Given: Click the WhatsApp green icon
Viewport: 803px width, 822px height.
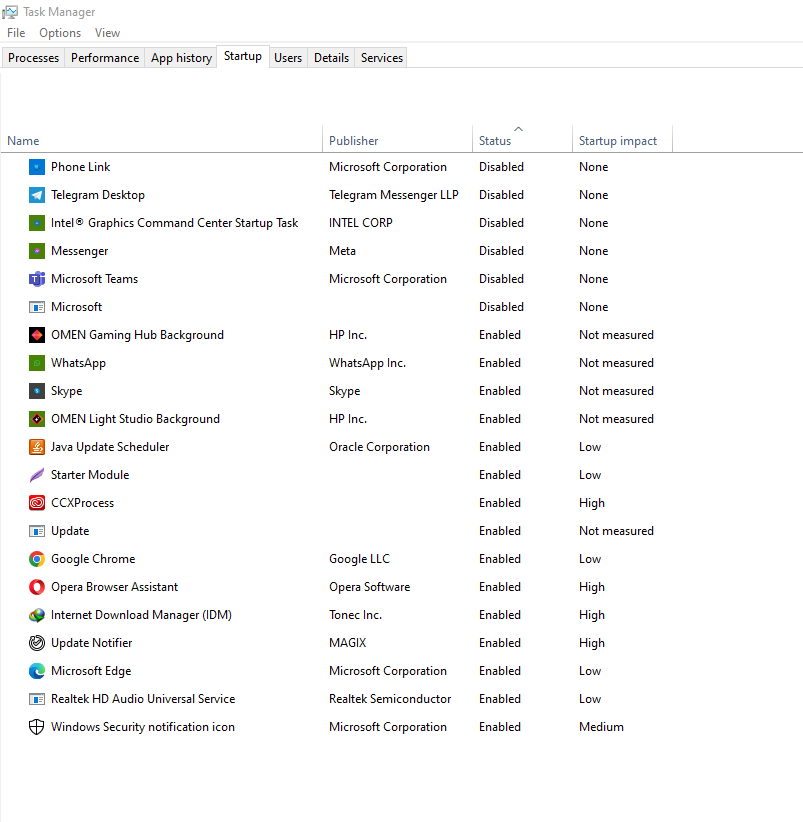Looking at the screenshot, I should click(x=37, y=363).
